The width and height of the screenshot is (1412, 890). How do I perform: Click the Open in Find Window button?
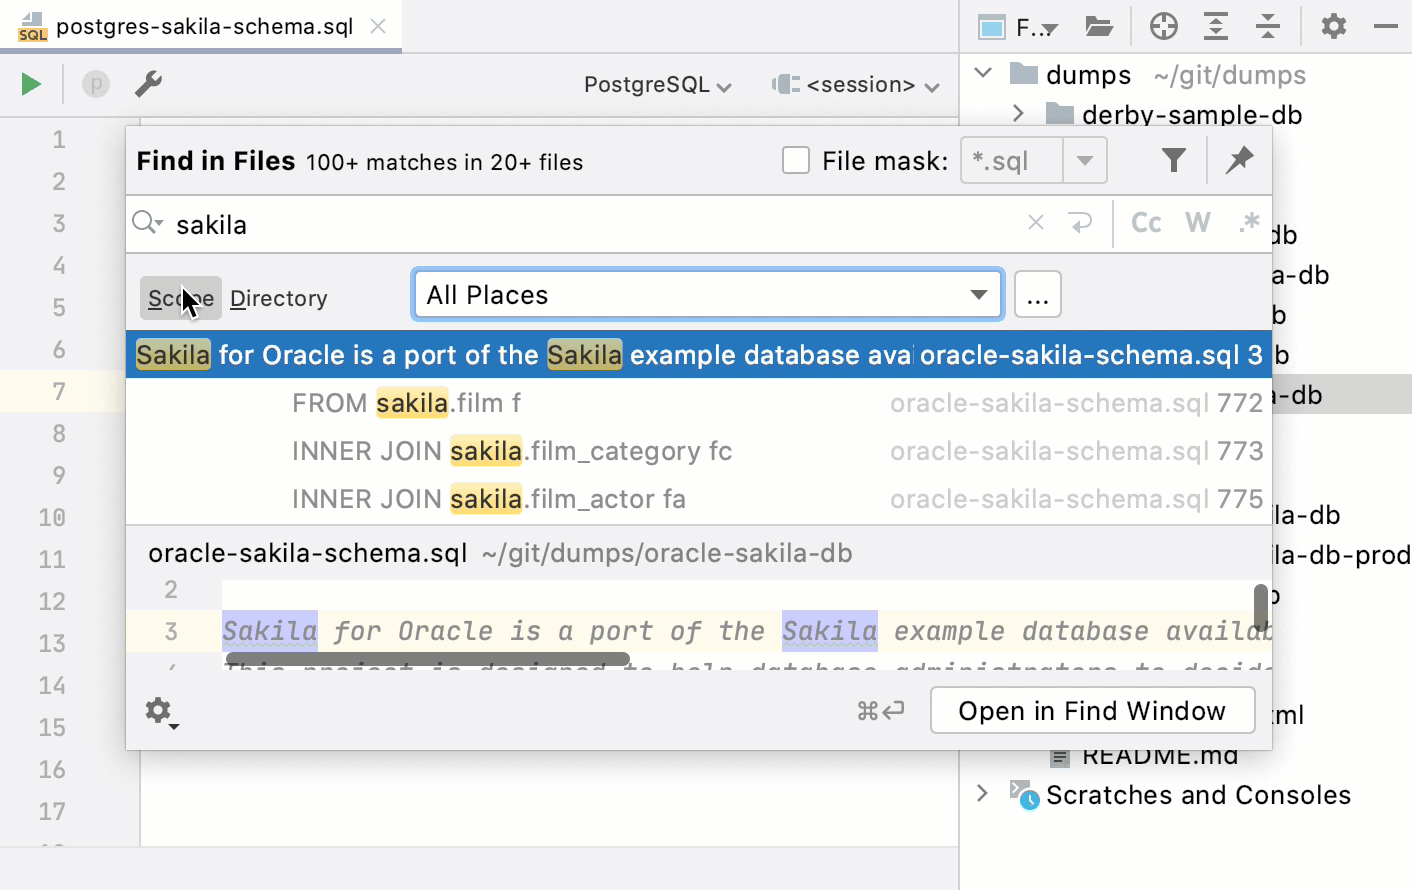click(1092, 710)
